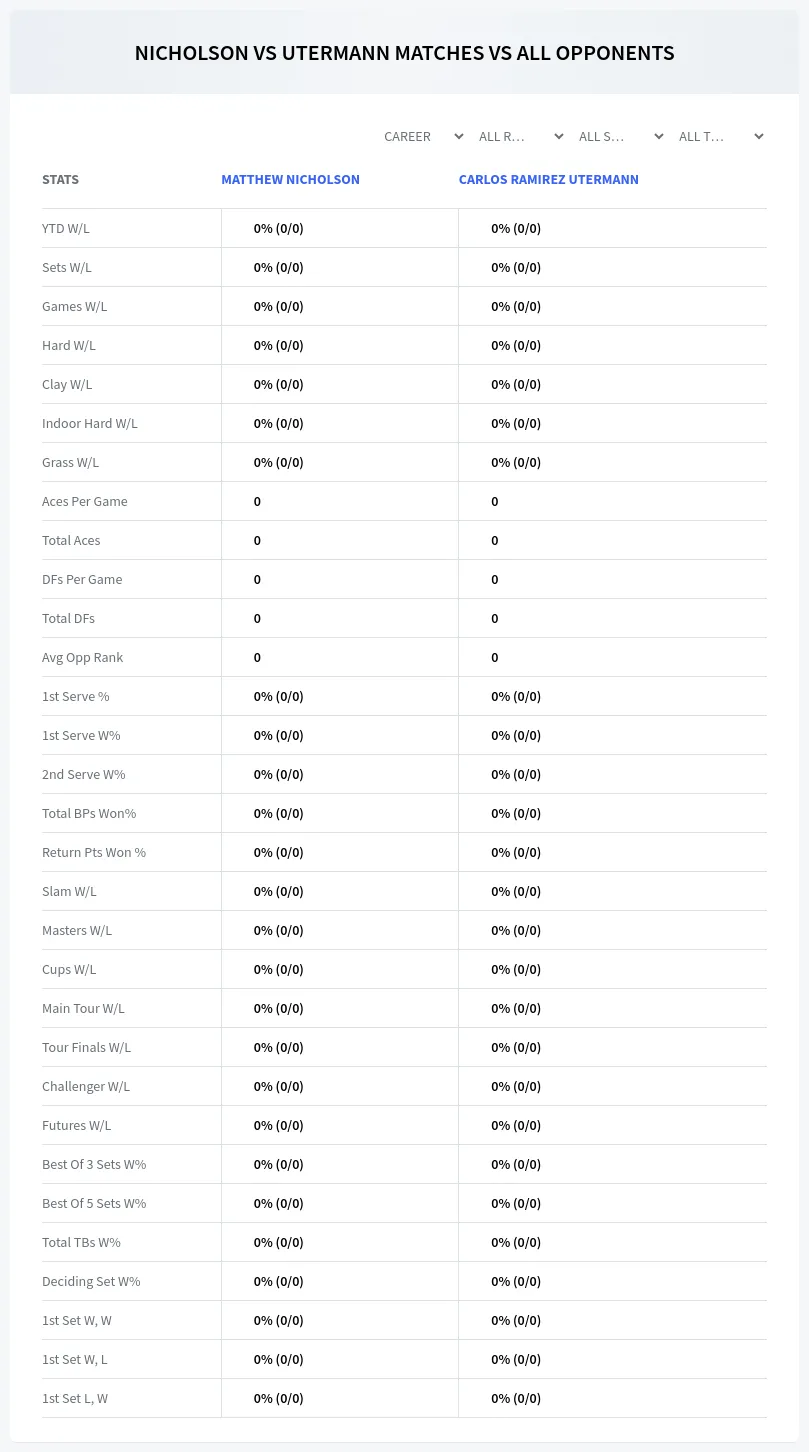The image size is (809, 1452).
Task: Select the YTD W/L row label
Action: (x=66, y=228)
